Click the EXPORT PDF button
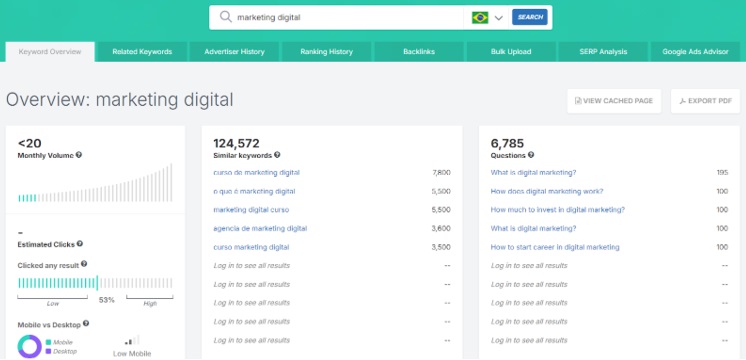 (705, 101)
